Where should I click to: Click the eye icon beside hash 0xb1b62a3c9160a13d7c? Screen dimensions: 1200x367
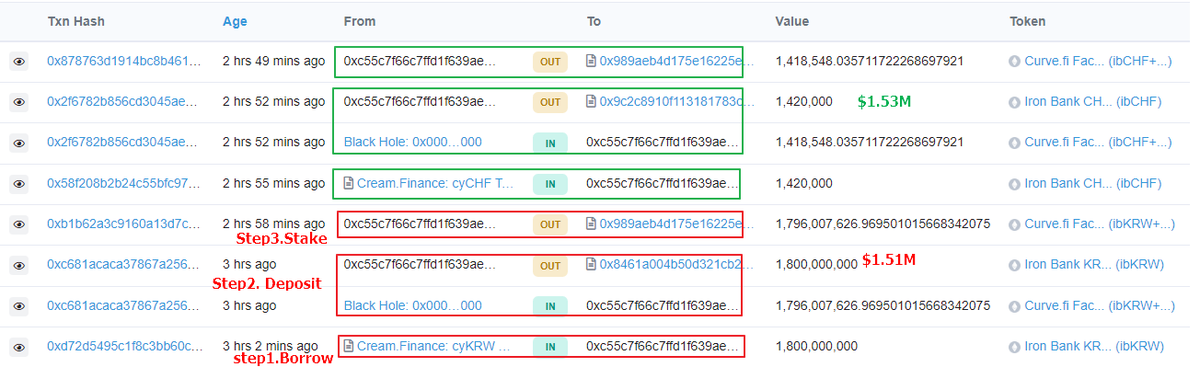coord(18,224)
